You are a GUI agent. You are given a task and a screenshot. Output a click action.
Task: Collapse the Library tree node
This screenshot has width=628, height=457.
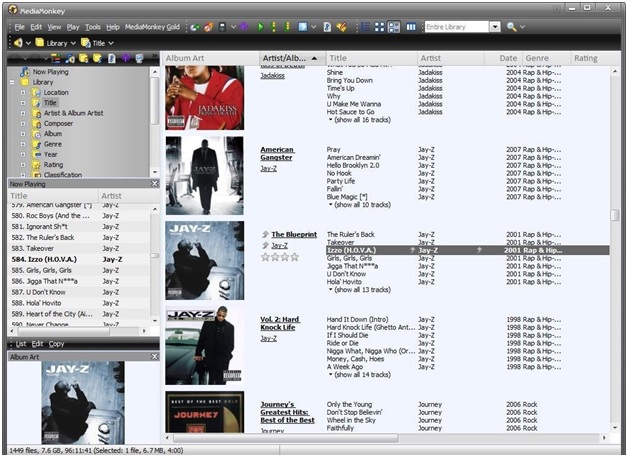(12, 82)
